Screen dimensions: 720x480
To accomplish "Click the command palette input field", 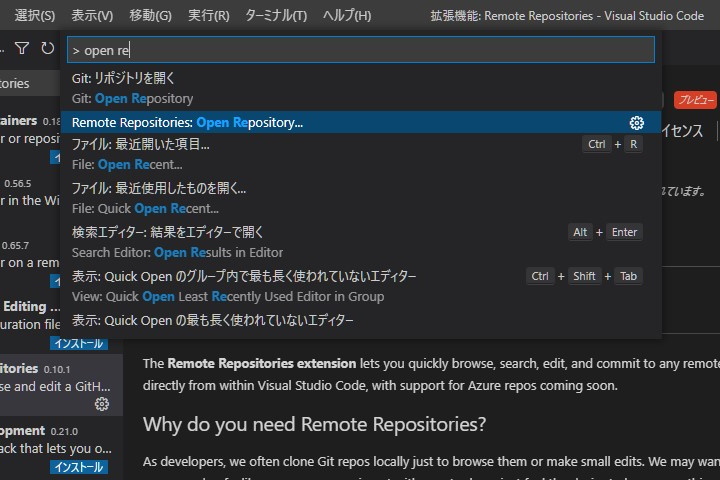I will point(361,50).
